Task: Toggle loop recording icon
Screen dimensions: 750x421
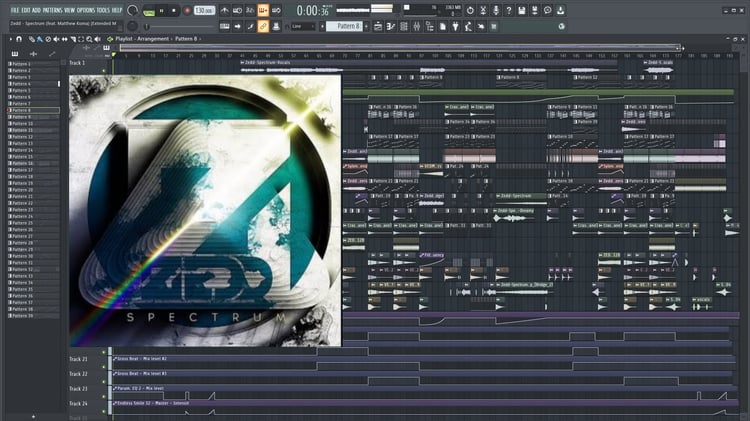Action: tap(276, 10)
